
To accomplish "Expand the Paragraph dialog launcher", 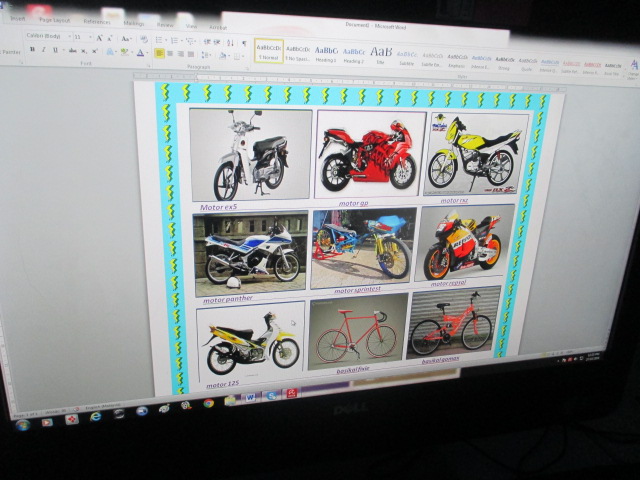I will click(x=247, y=69).
